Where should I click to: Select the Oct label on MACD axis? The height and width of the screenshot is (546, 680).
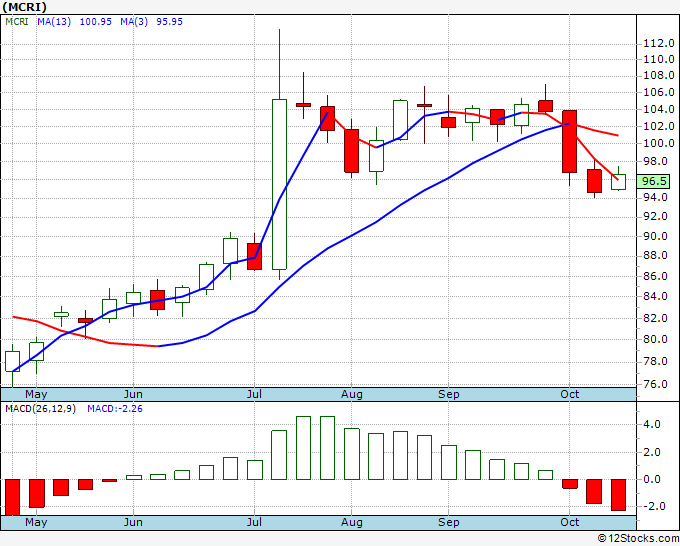(x=569, y=522)
